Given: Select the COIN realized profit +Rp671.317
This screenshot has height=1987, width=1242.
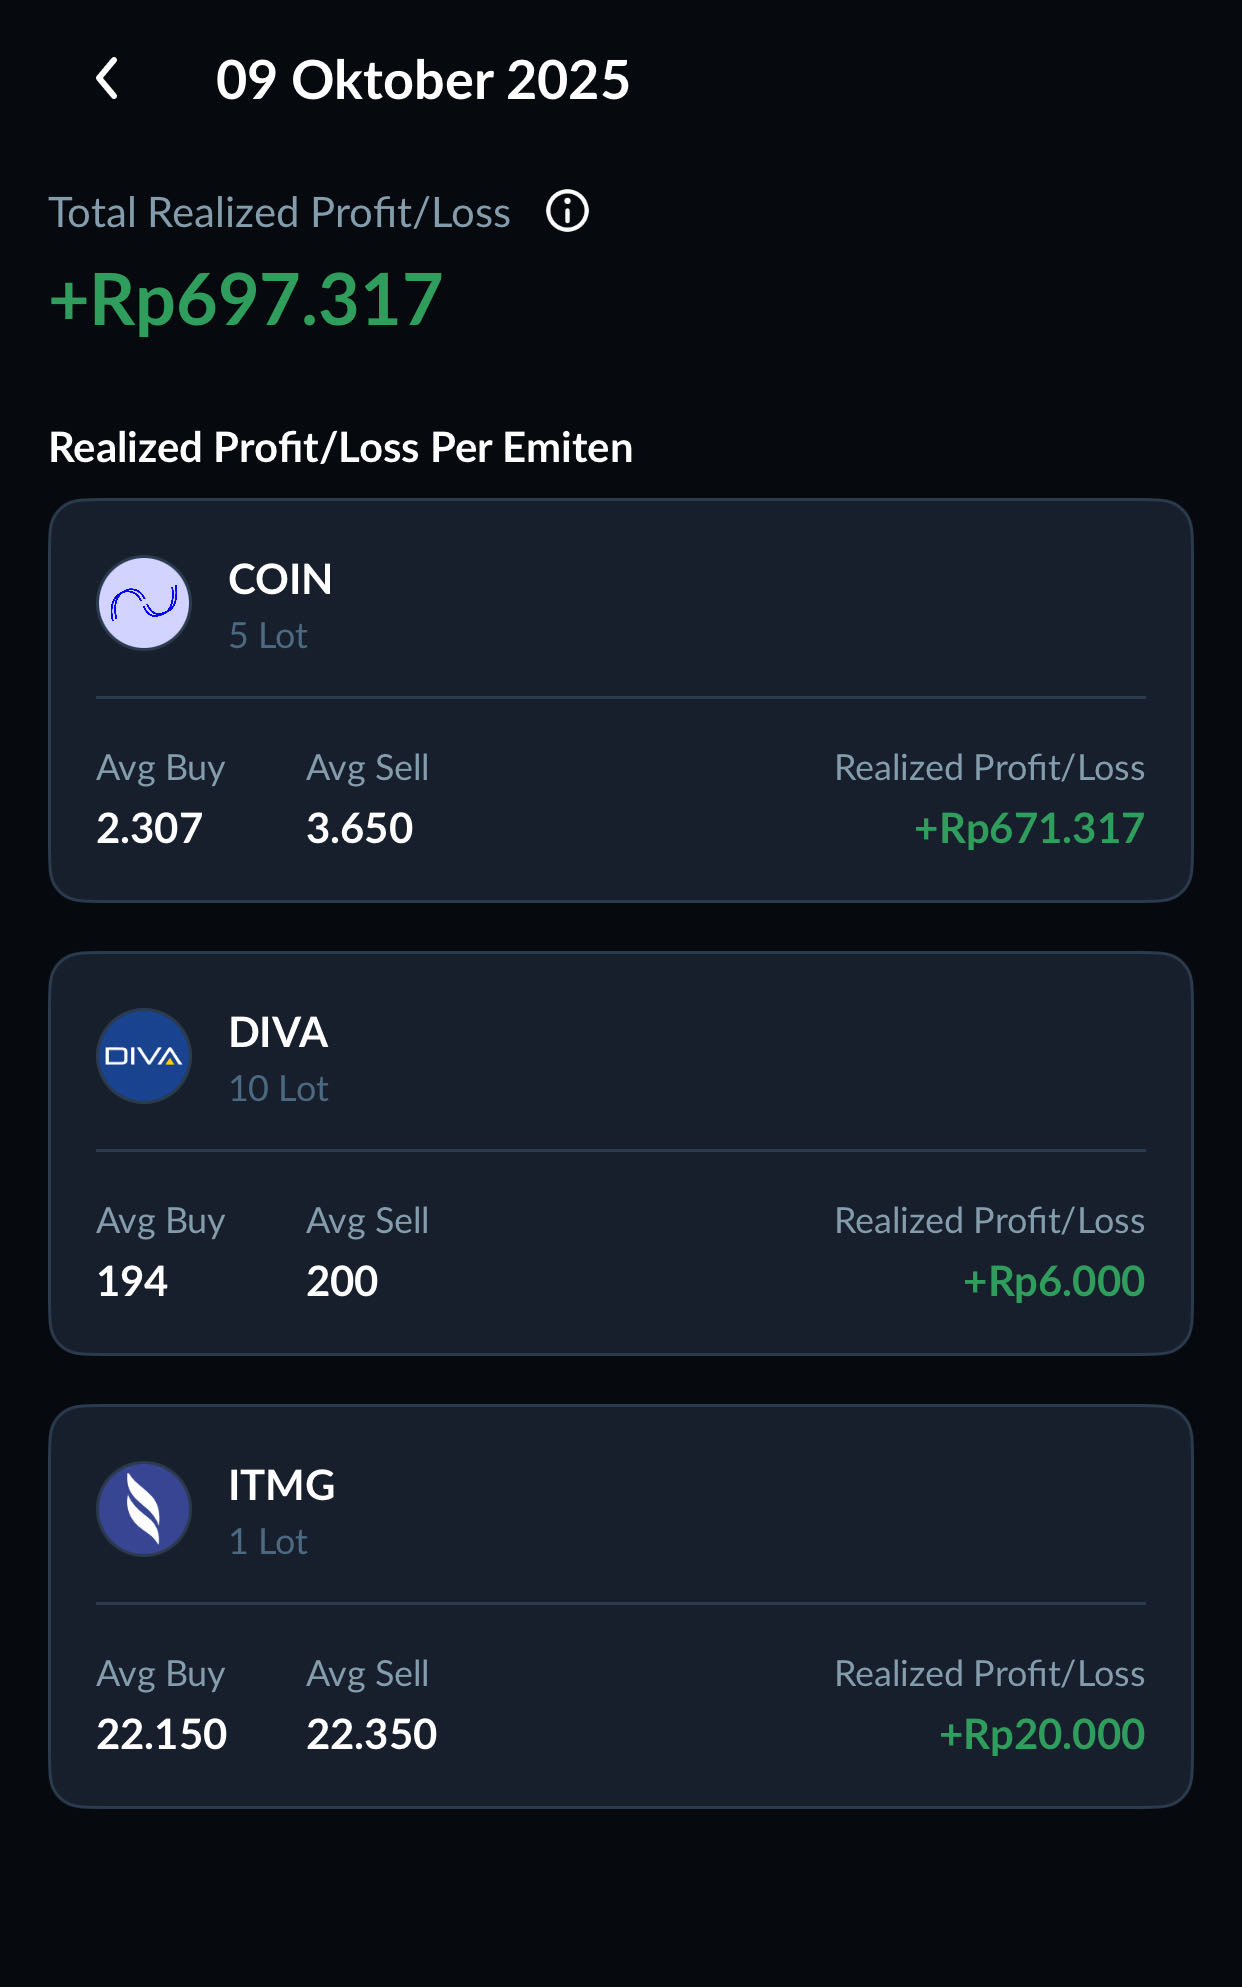Looking at the screenshot, I should click(x=1029, y=829).
